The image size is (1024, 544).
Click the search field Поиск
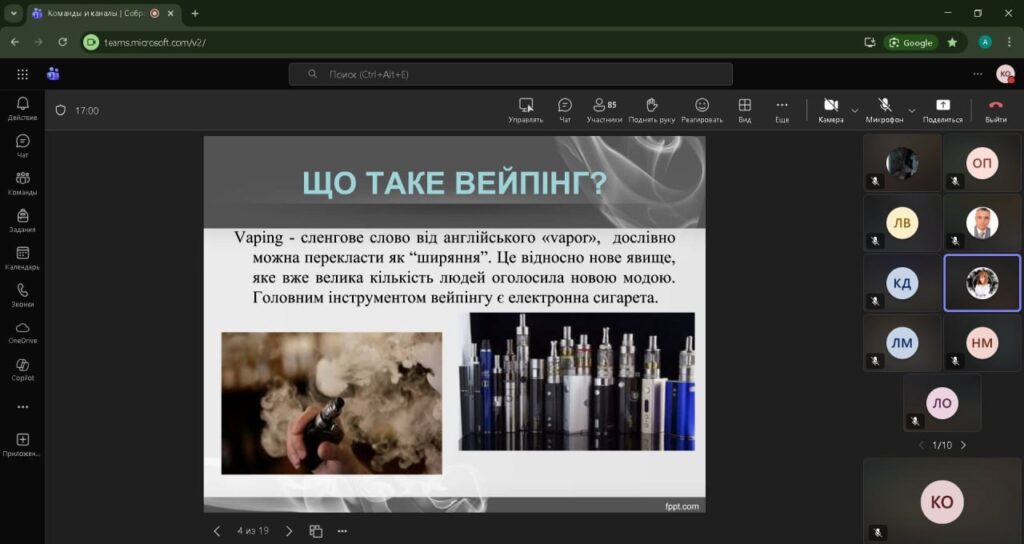(510, 74)
